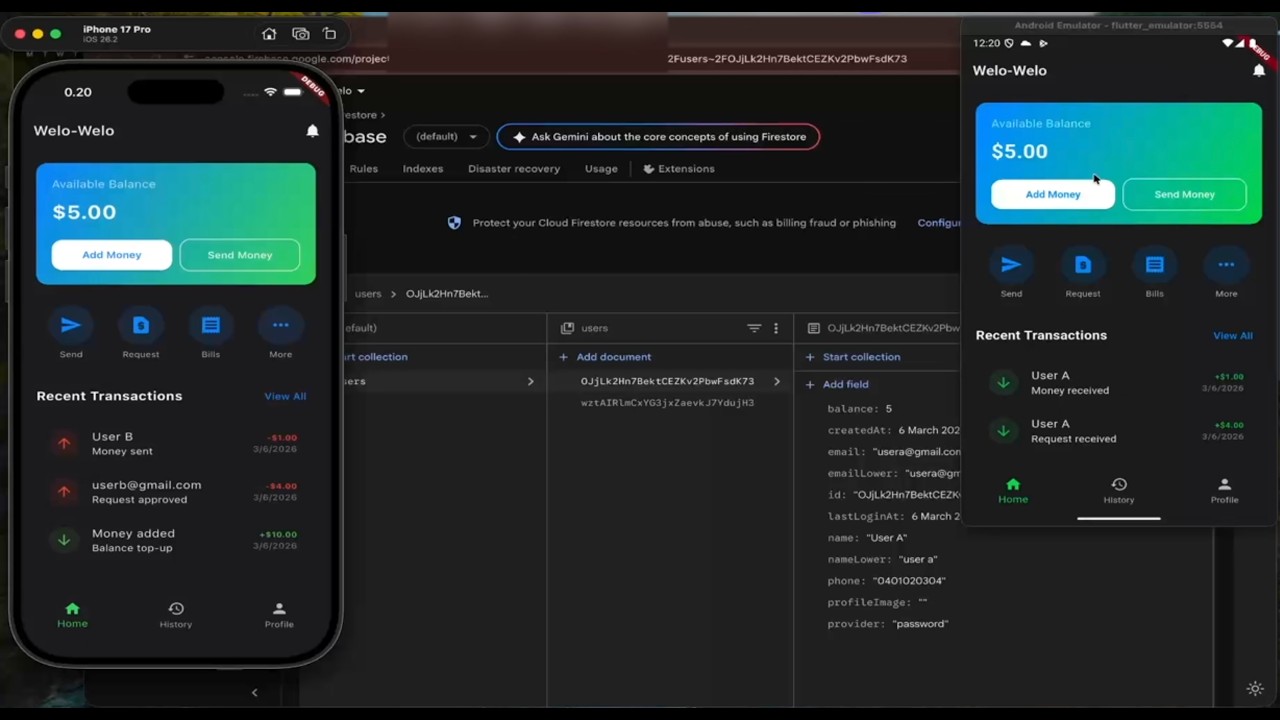Open the Indexes tab in Firestore

pos(423,169)
